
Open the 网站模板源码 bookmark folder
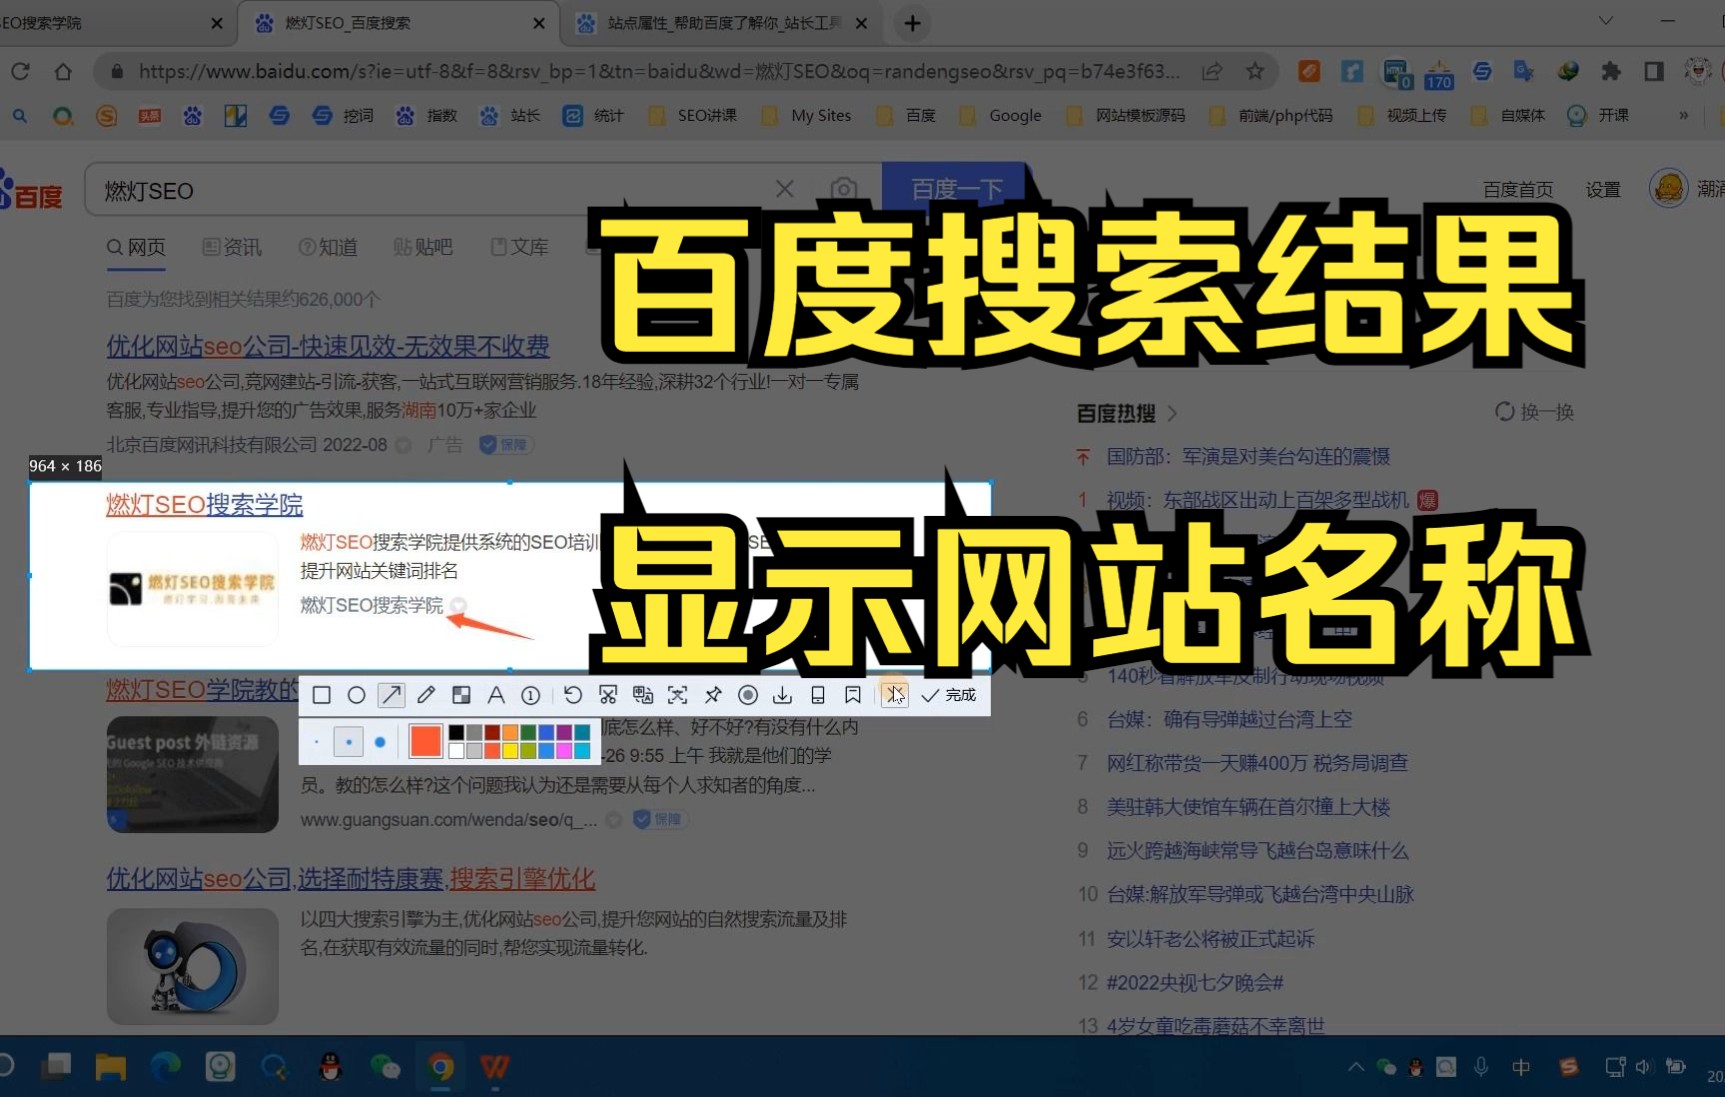pyautogui.click(x=1126, y=116)
